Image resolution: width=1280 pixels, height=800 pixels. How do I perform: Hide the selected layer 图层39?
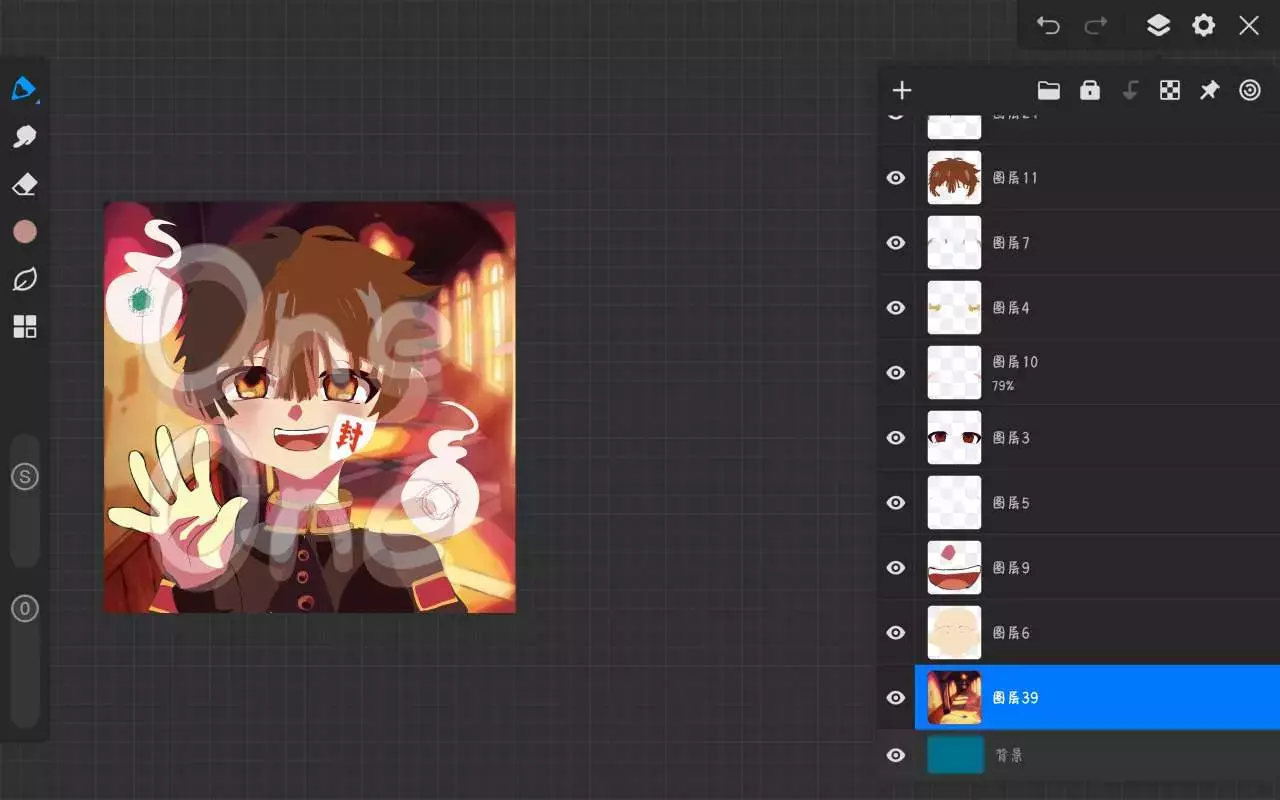(896, 698)
